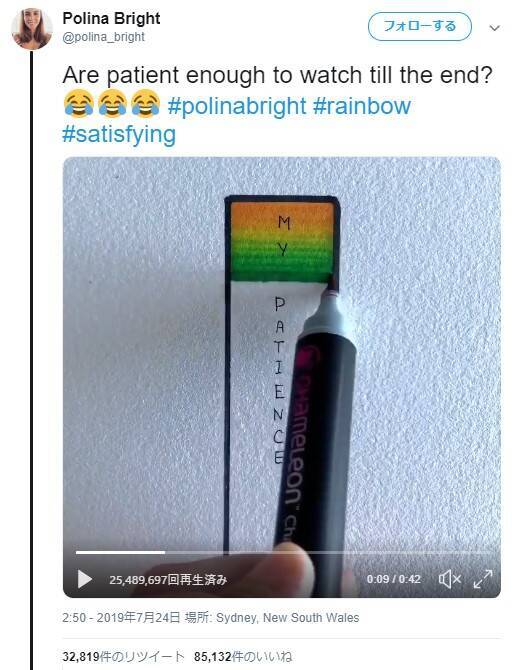Screen dimensions: 527x670
Task: Click the first laughing emoji
Action: coord(79,103)
